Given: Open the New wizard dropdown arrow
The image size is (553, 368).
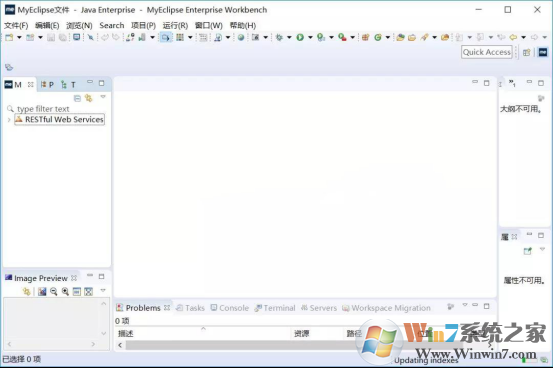Looking at the screenshot, I should click(19, 37).
